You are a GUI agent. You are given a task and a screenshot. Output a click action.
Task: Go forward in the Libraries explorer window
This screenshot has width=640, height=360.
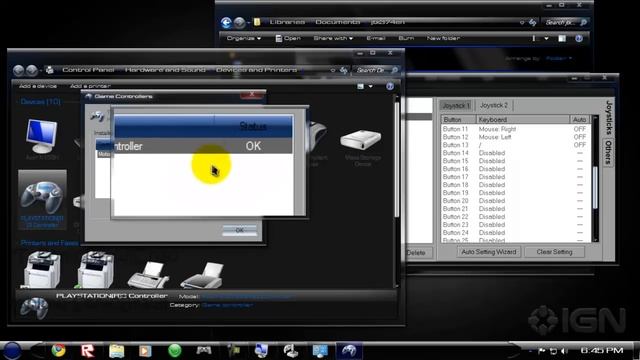(x=240, y=22)
